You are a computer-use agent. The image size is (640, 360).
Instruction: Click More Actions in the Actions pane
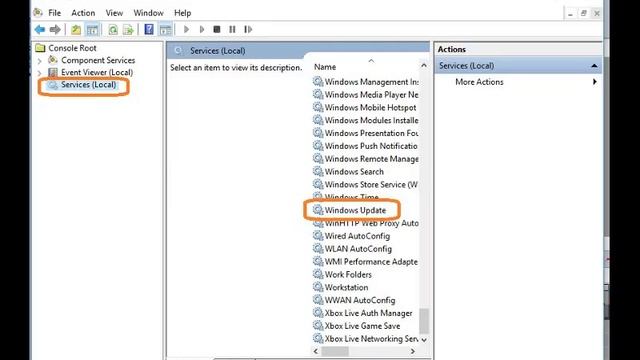(x=479, y=82)
